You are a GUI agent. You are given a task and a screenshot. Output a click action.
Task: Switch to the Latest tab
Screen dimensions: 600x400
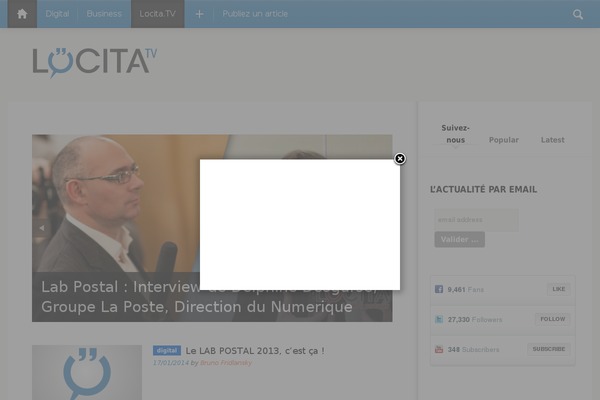553,140
